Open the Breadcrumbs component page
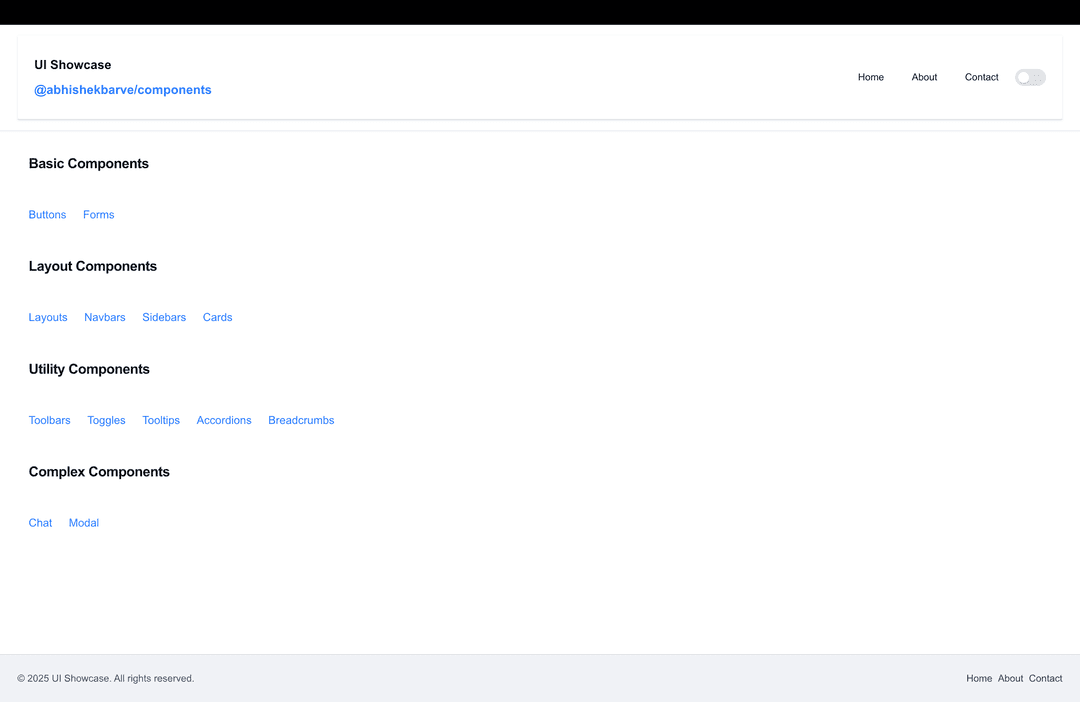The height and width of the screenshot is (702, 1080). pos(301,420)
